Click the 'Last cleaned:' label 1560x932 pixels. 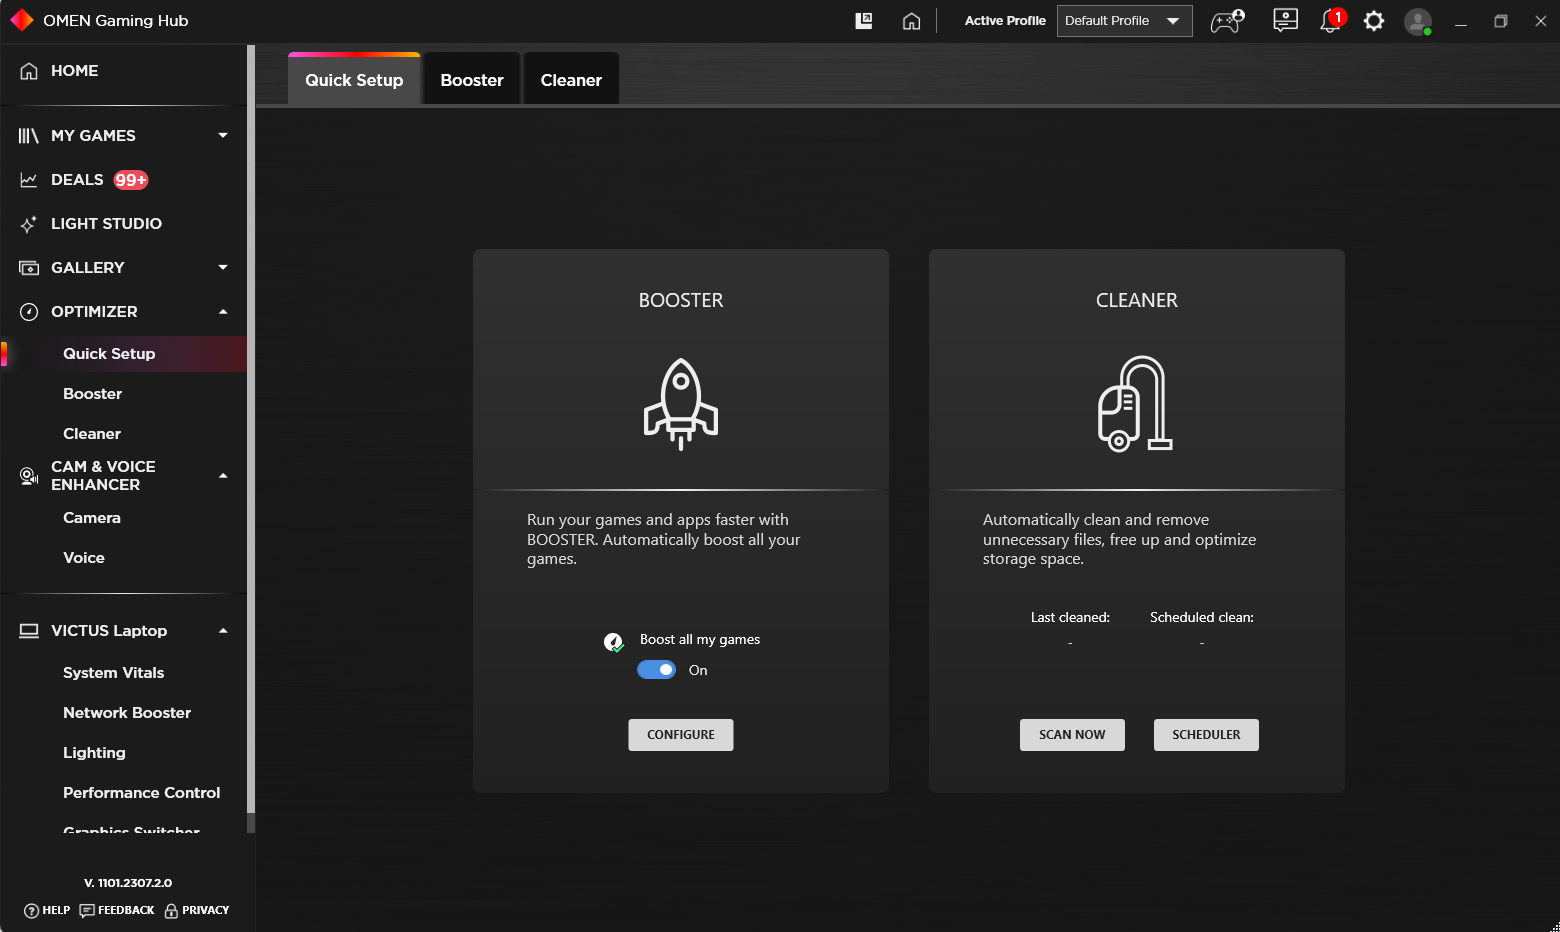[x=1070, y=618]
